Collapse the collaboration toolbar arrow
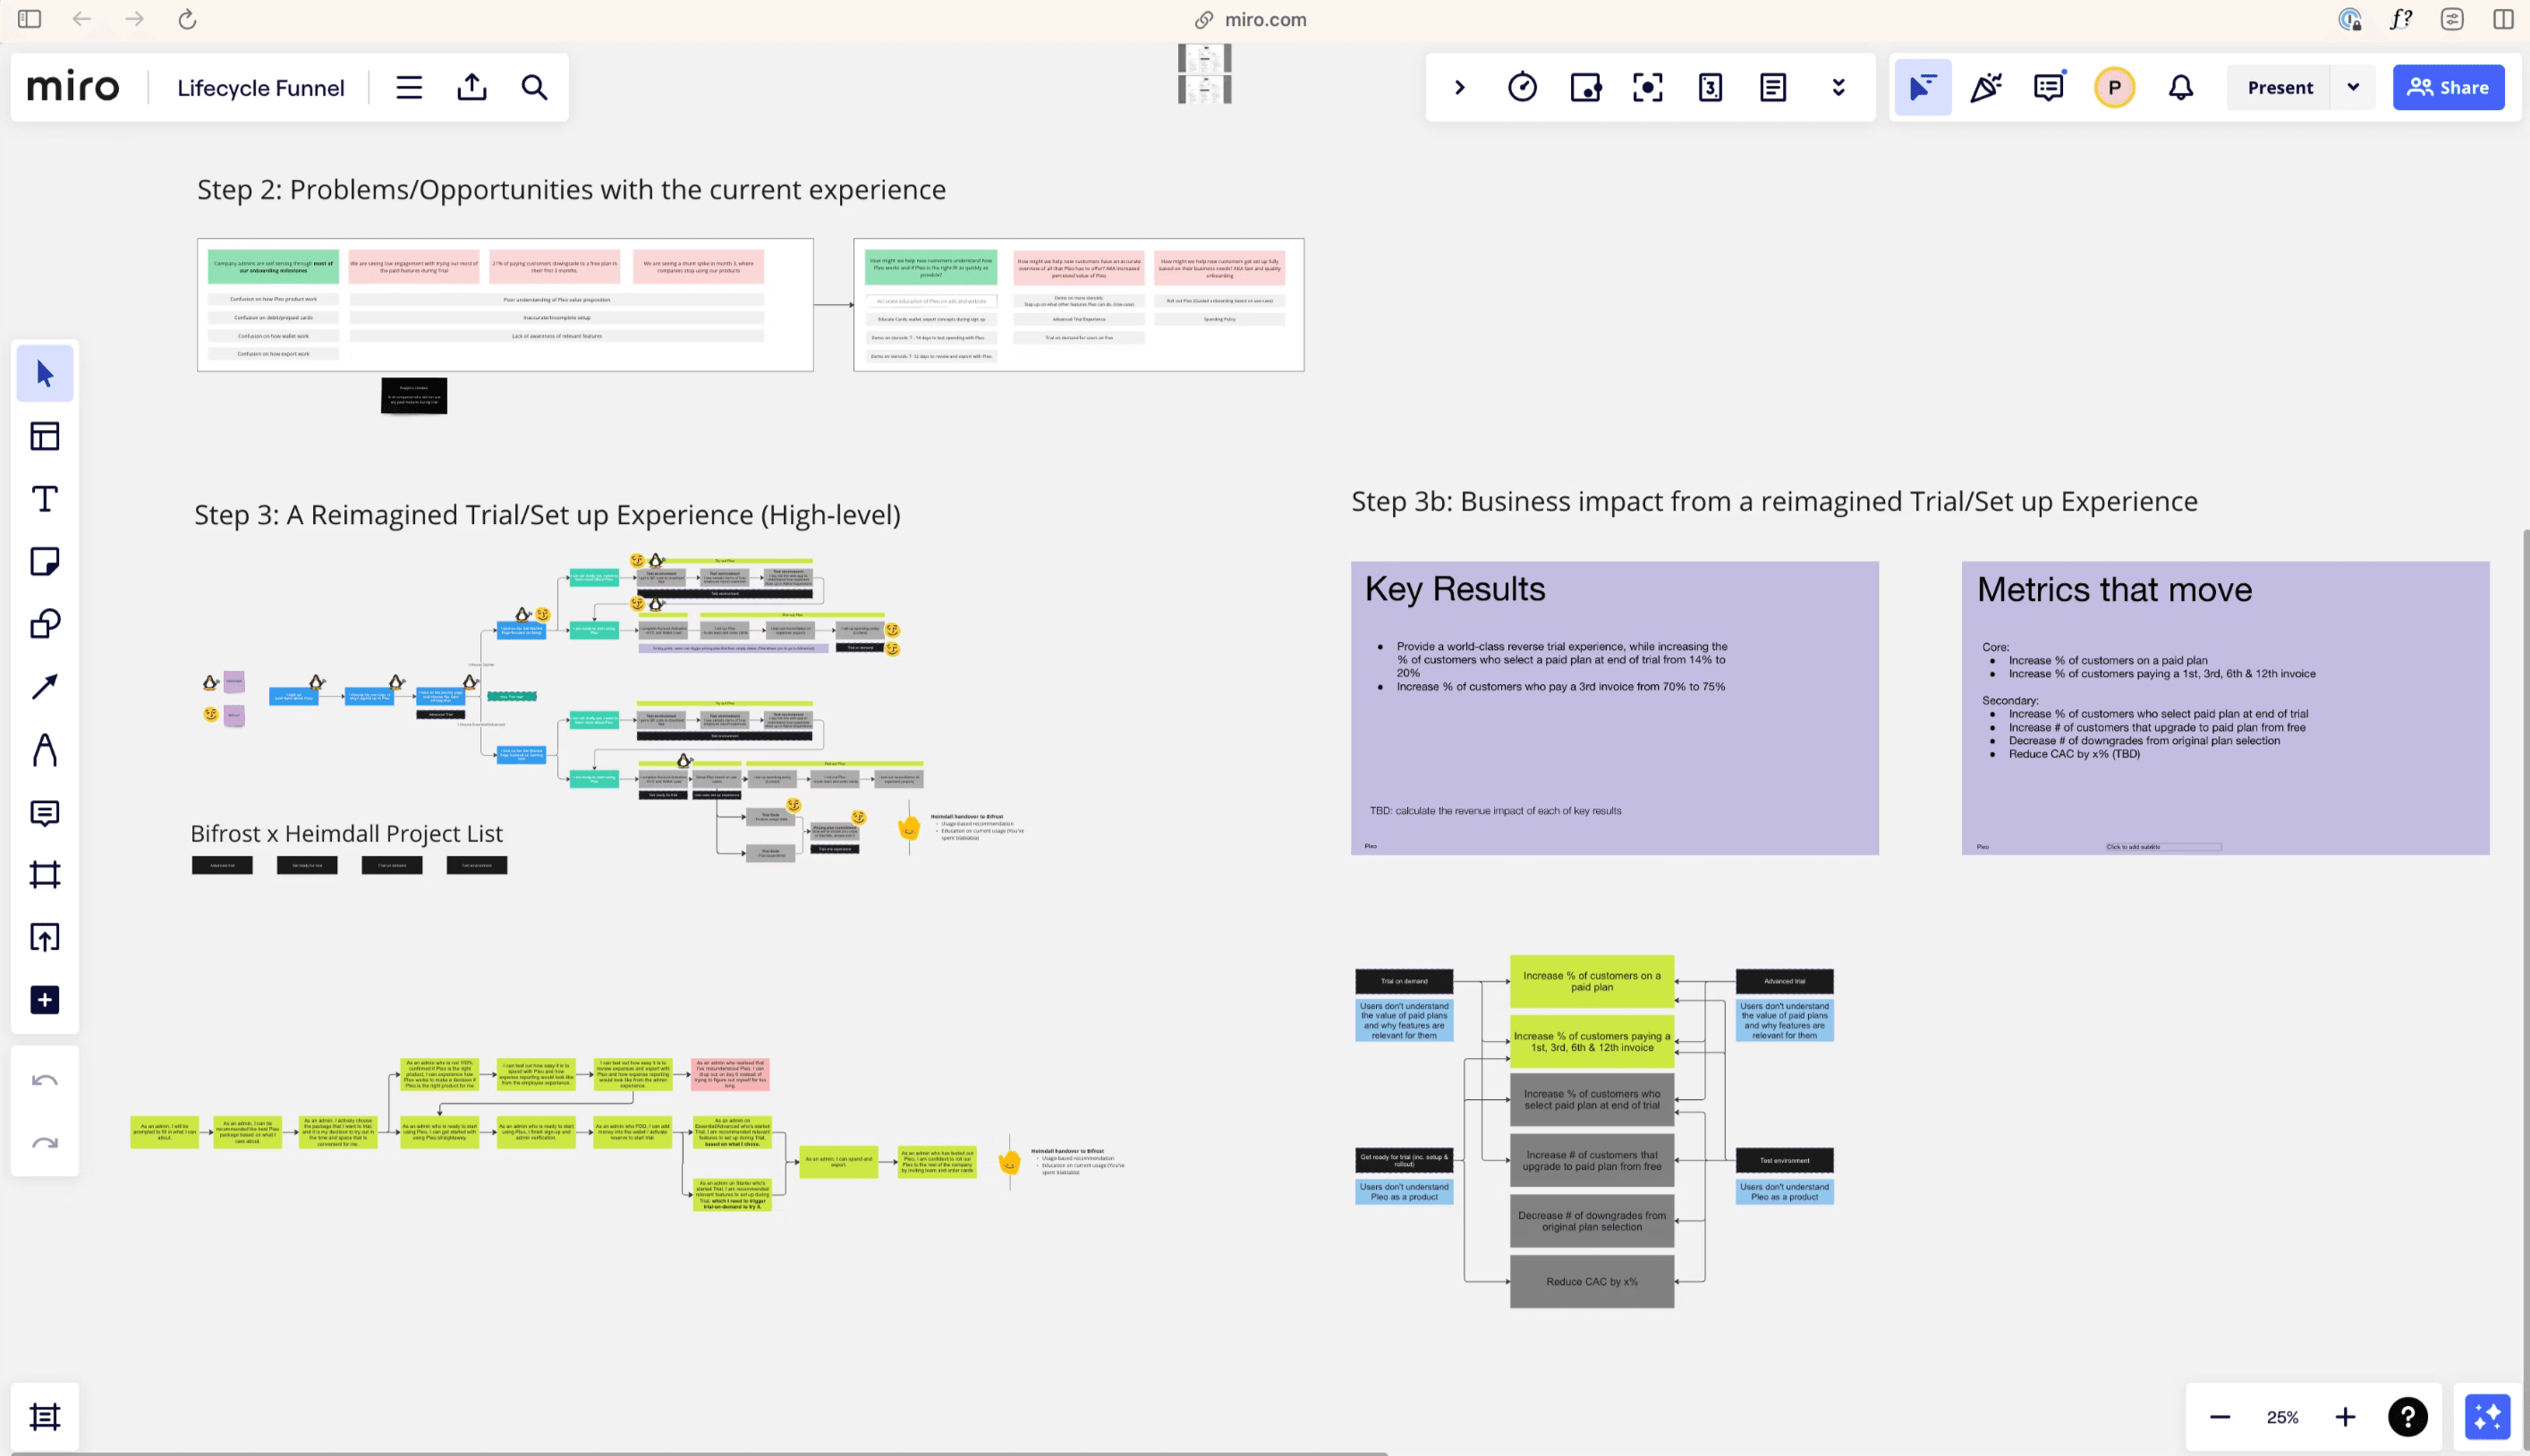 pyautogui.click(x=1460, y=88)
